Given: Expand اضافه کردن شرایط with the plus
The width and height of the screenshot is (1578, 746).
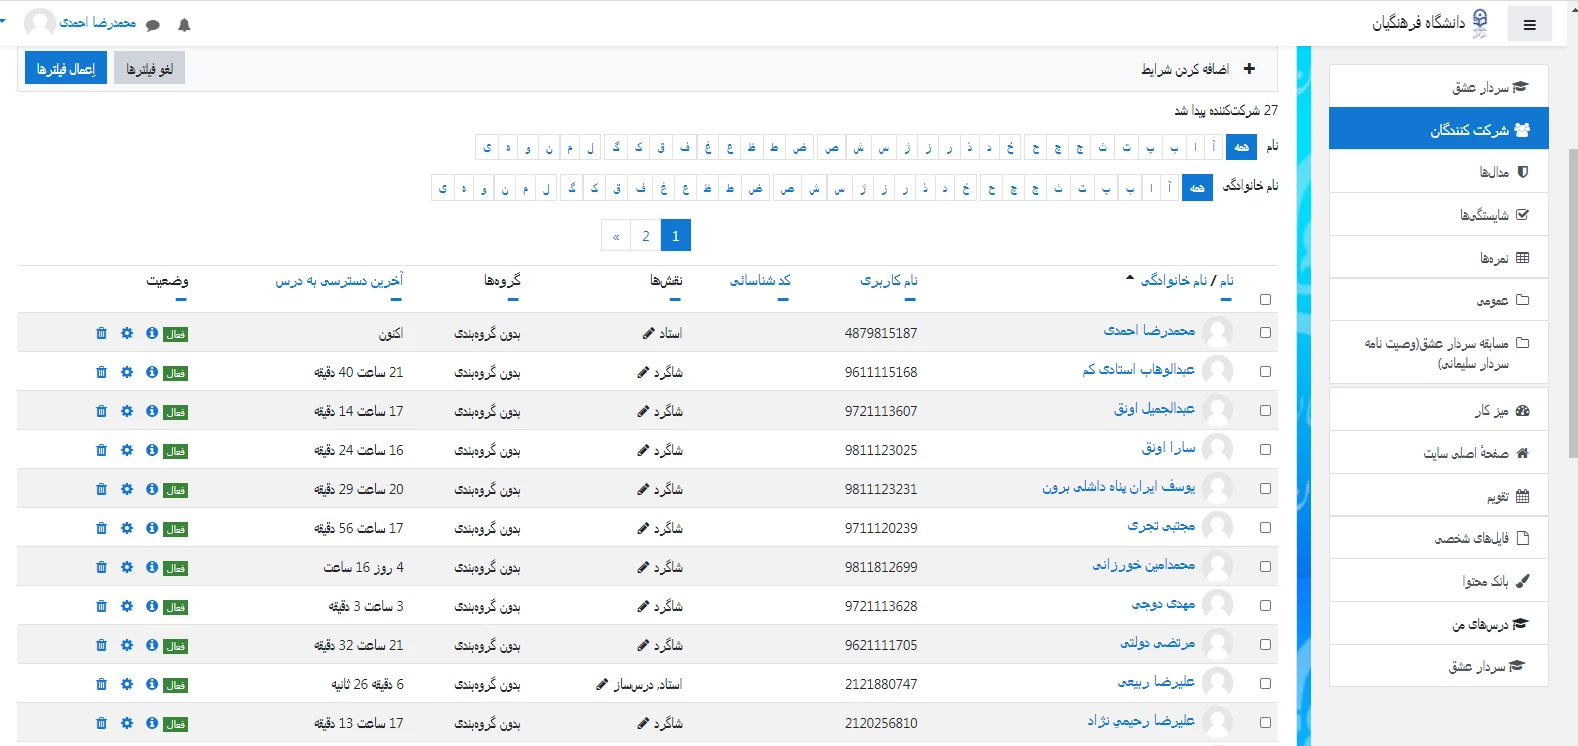Looking at the screenshot, I should [x=1249, y=69].
